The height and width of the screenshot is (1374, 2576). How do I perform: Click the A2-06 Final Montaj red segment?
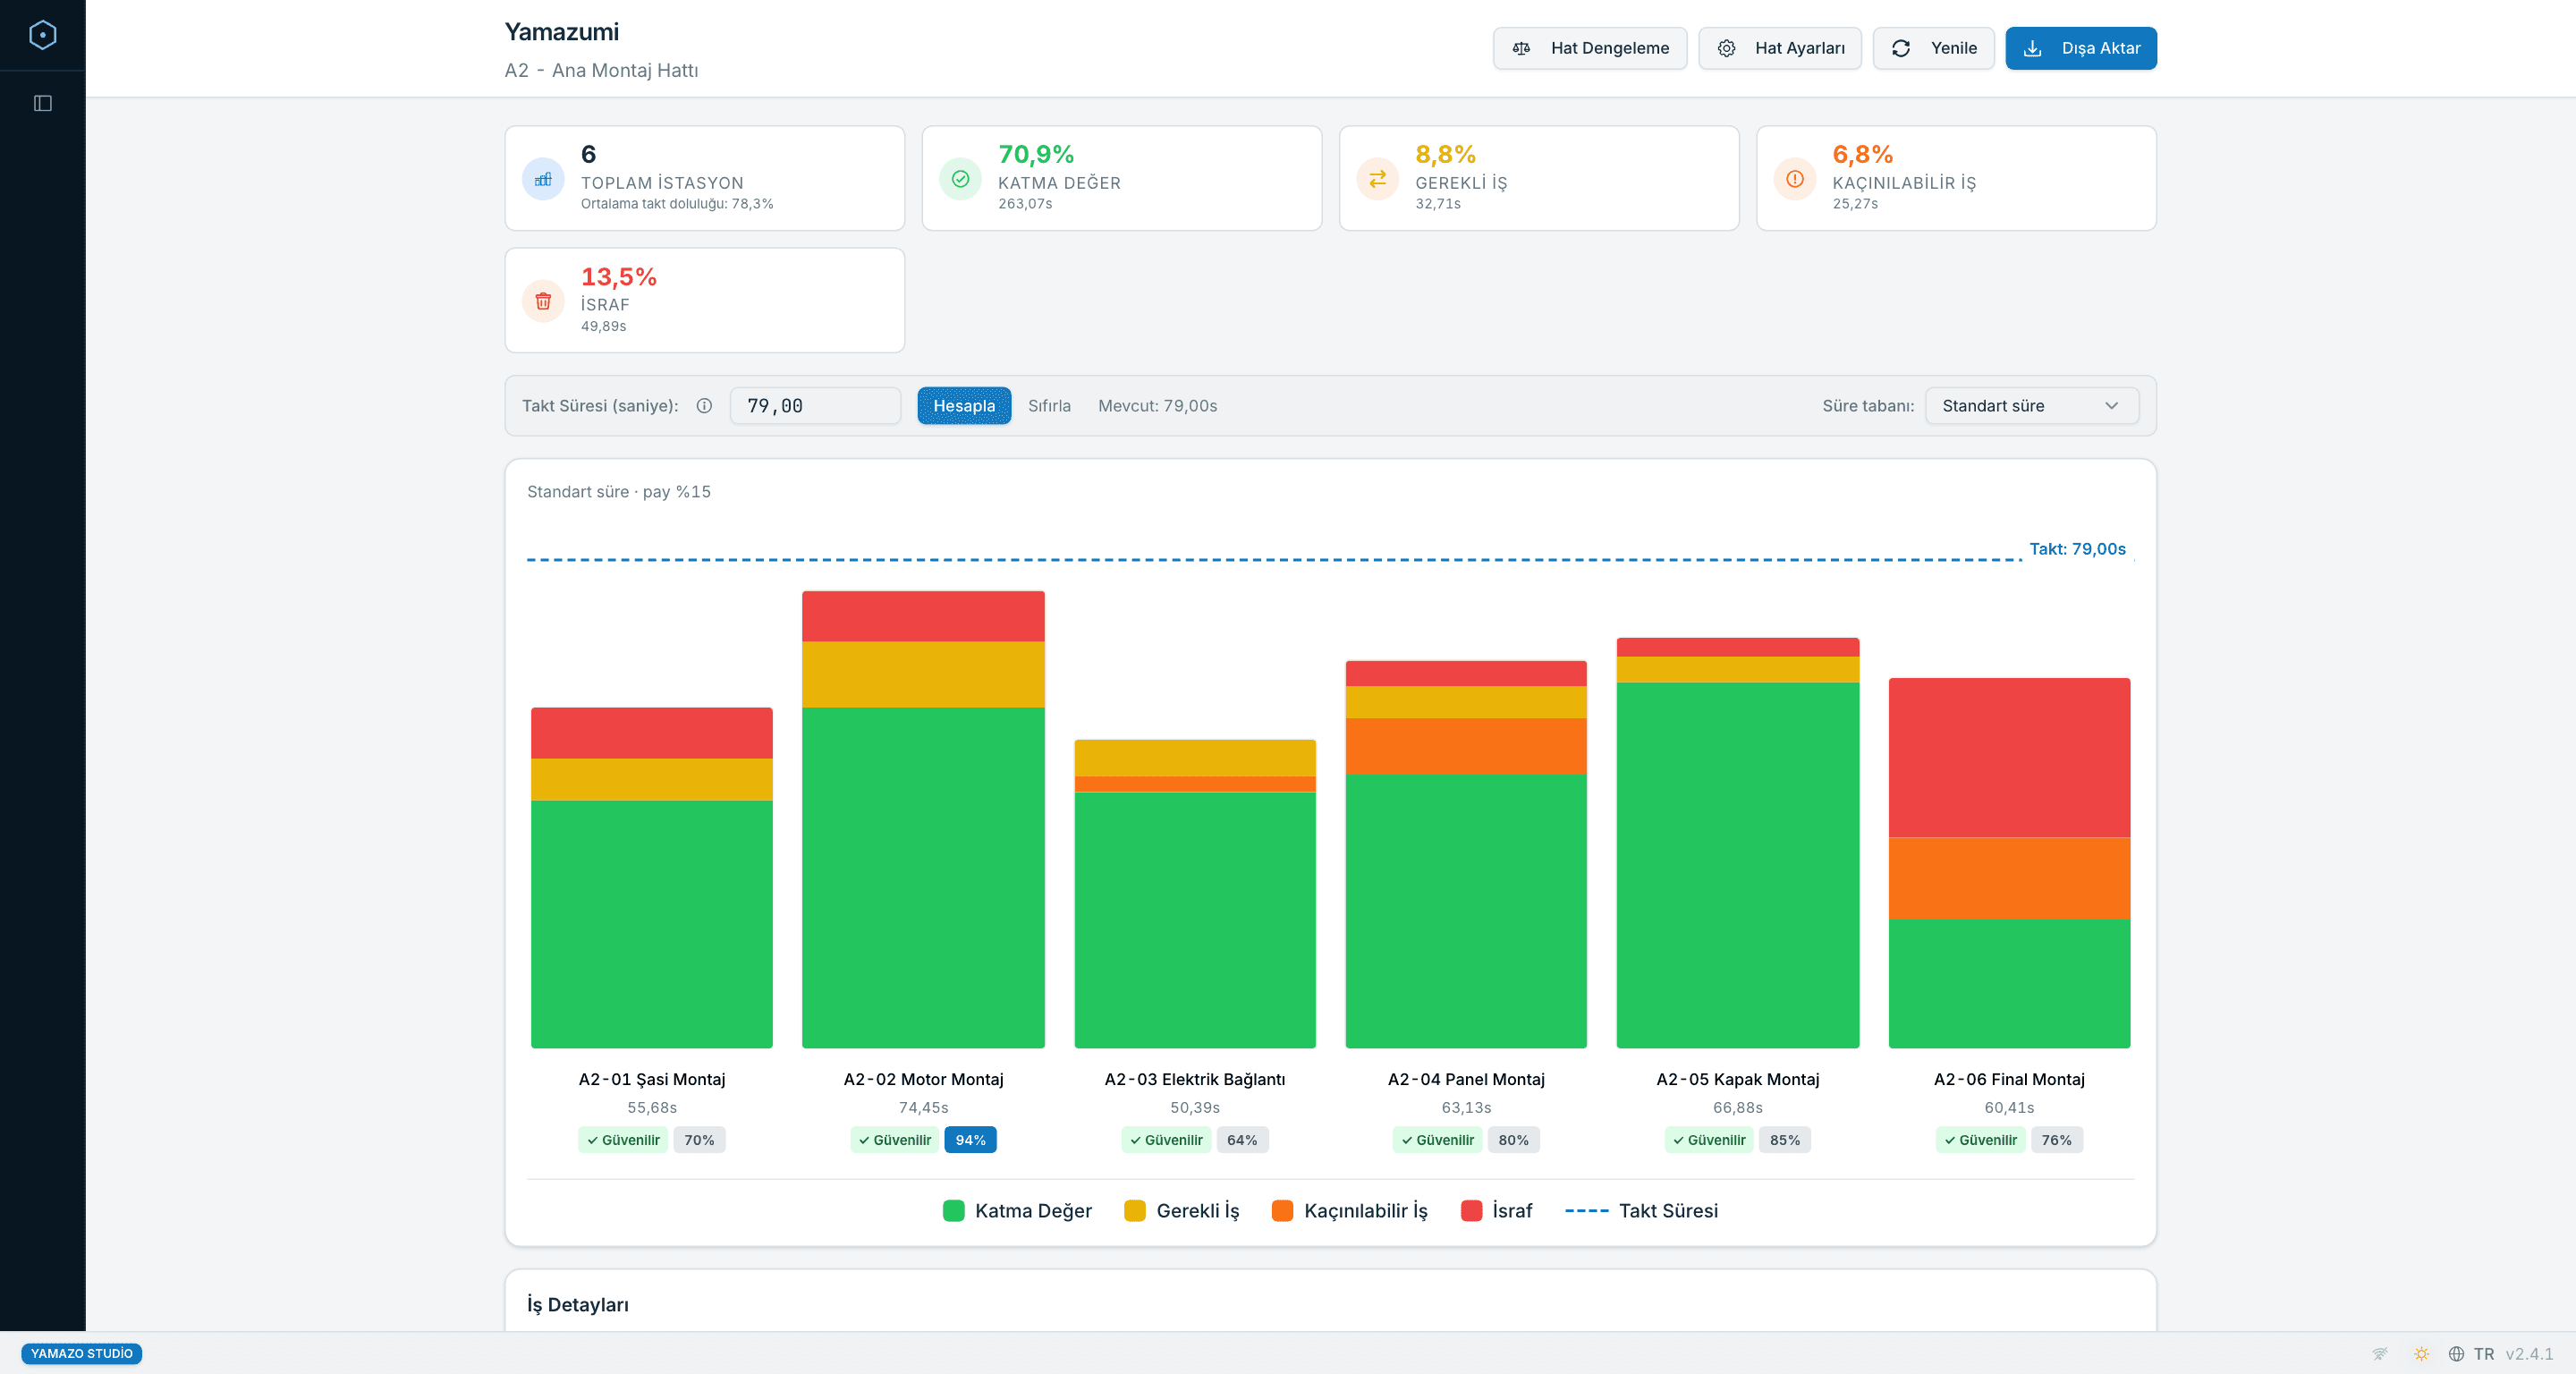click(2008, 757)
